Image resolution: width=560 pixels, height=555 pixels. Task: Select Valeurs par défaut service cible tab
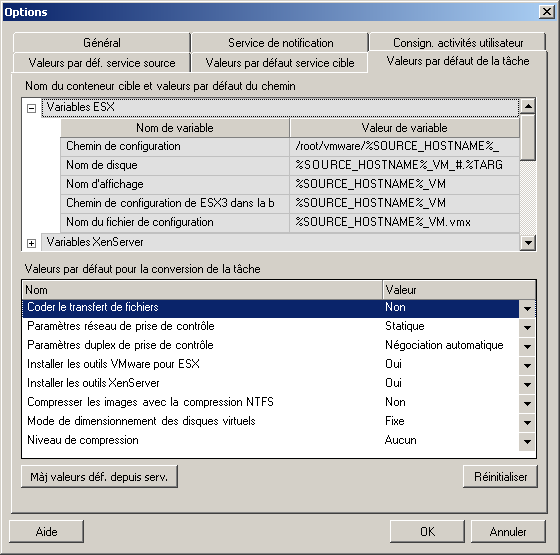coord(280,63)
